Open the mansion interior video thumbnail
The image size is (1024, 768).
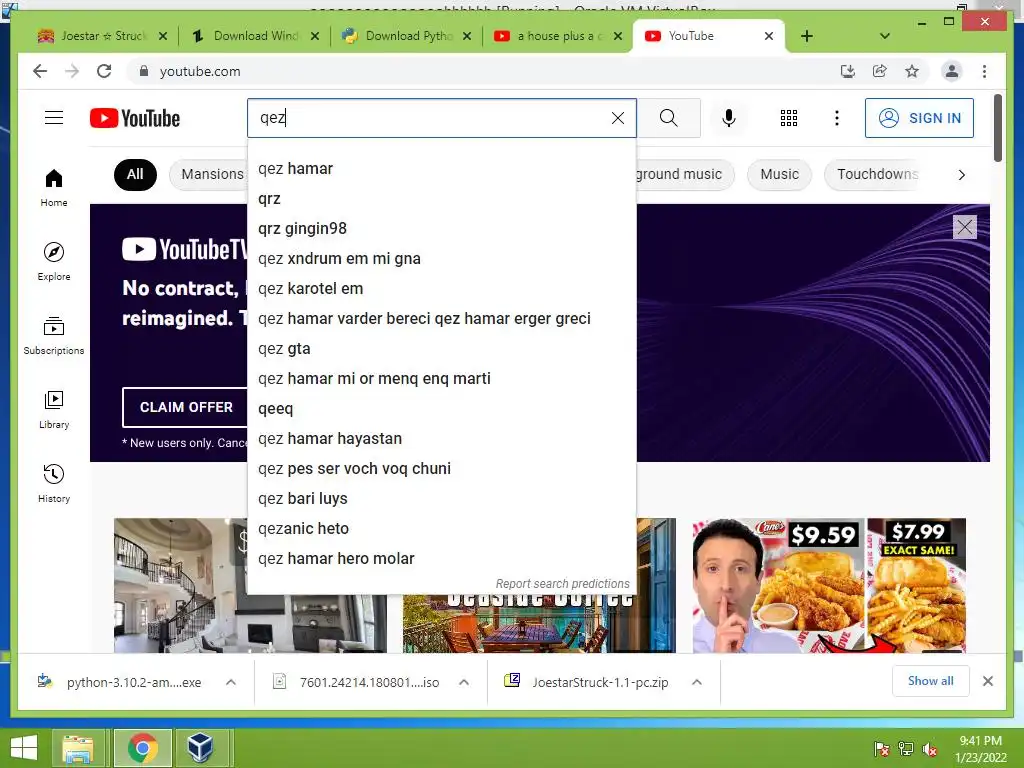[x=250, y=585]
